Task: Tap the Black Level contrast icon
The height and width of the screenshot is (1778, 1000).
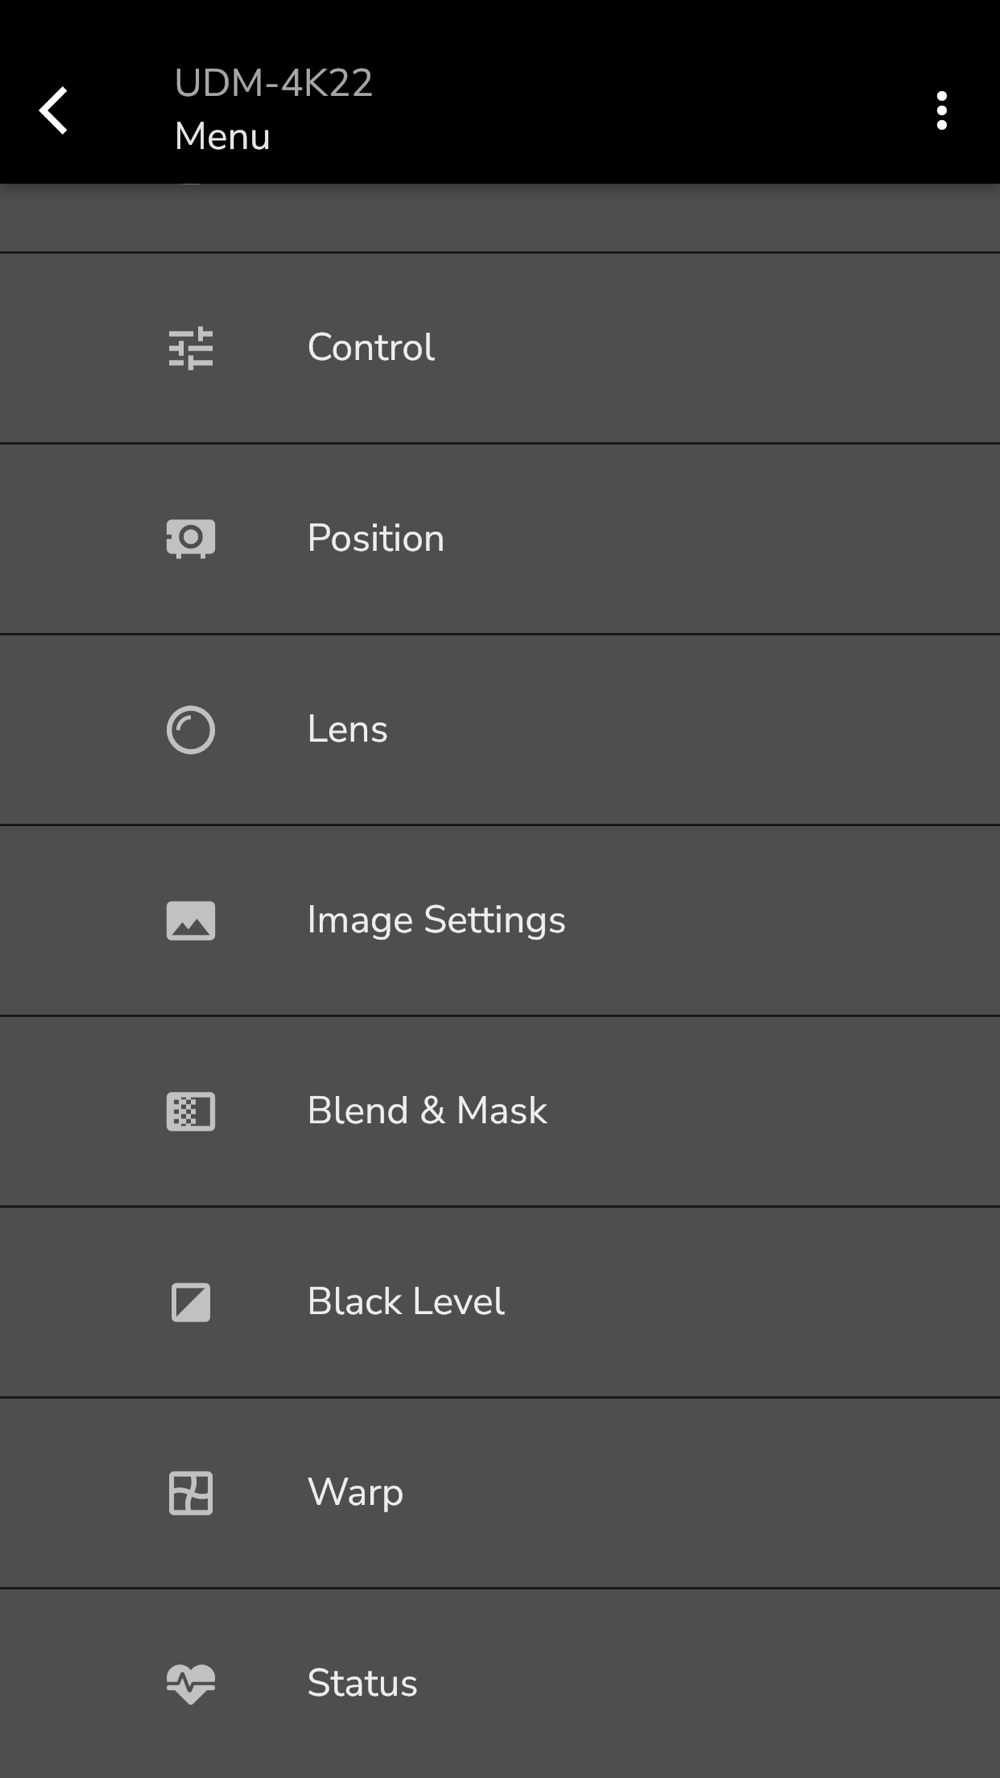Action: [x=190, y=1302]
